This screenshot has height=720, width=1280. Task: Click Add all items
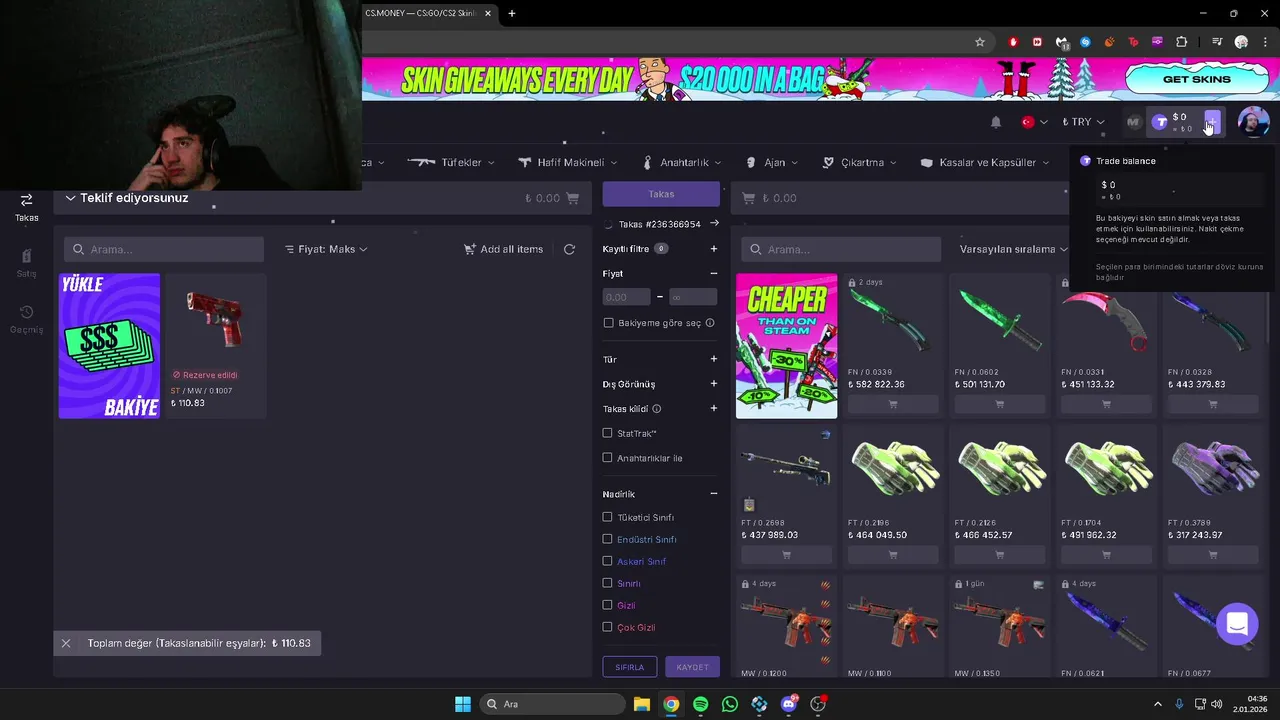(x=504, y=249)
